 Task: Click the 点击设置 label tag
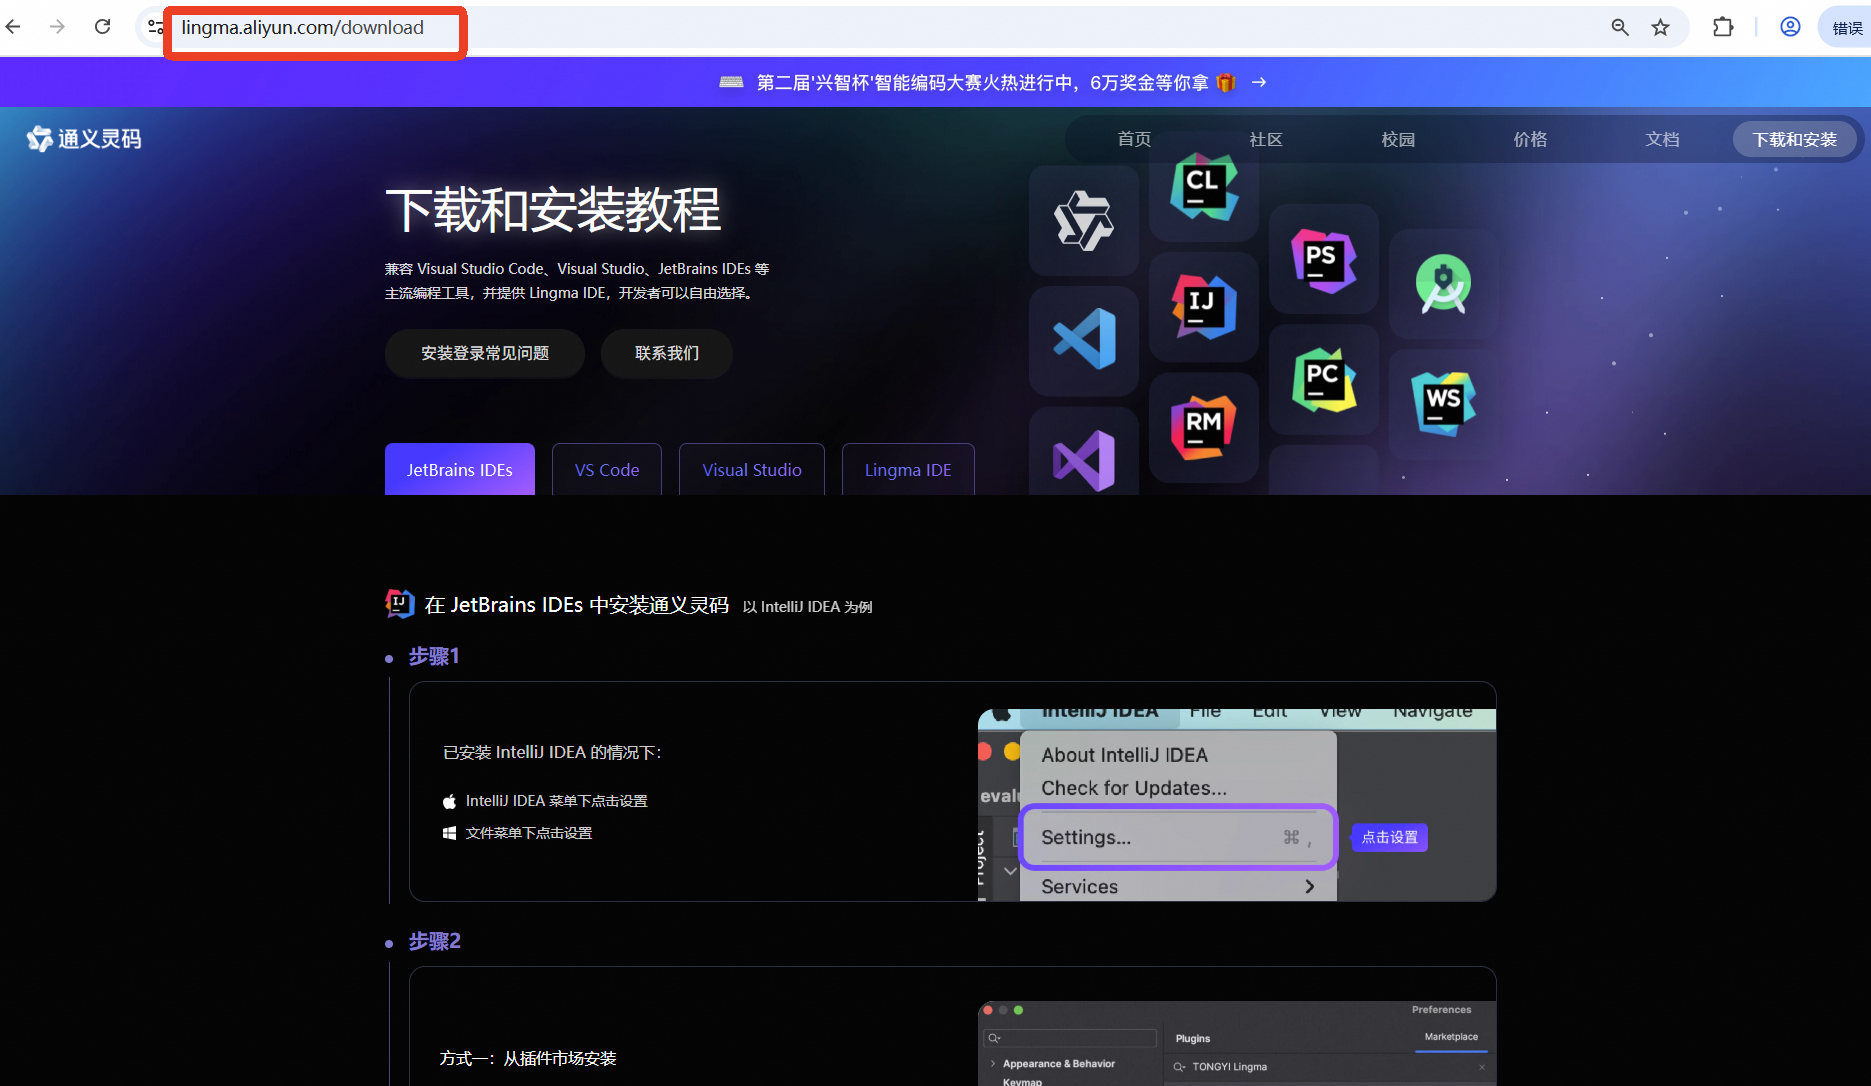[1390, 837]
